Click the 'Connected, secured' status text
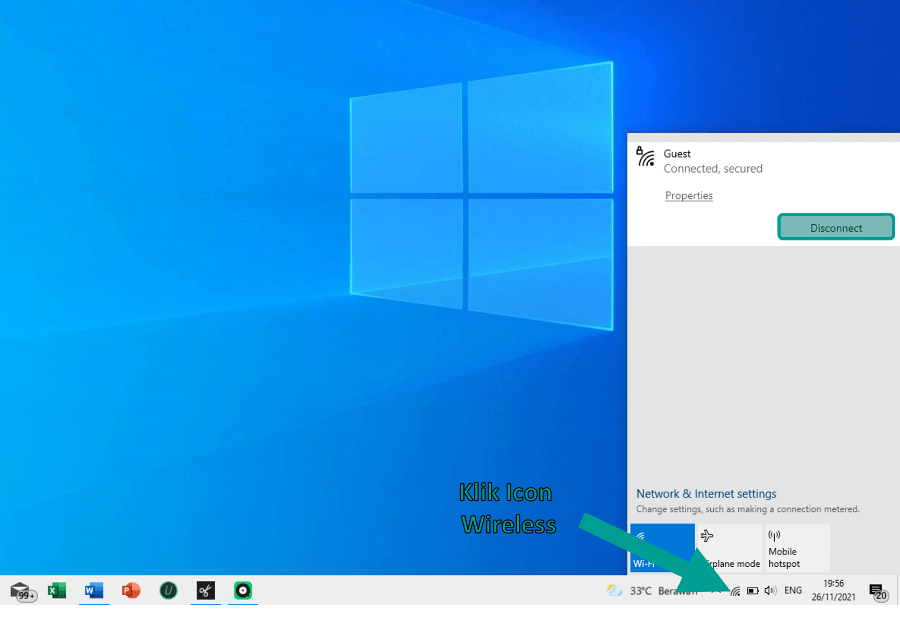This screenshot has width=900, height=642. (x=713, y=169)
